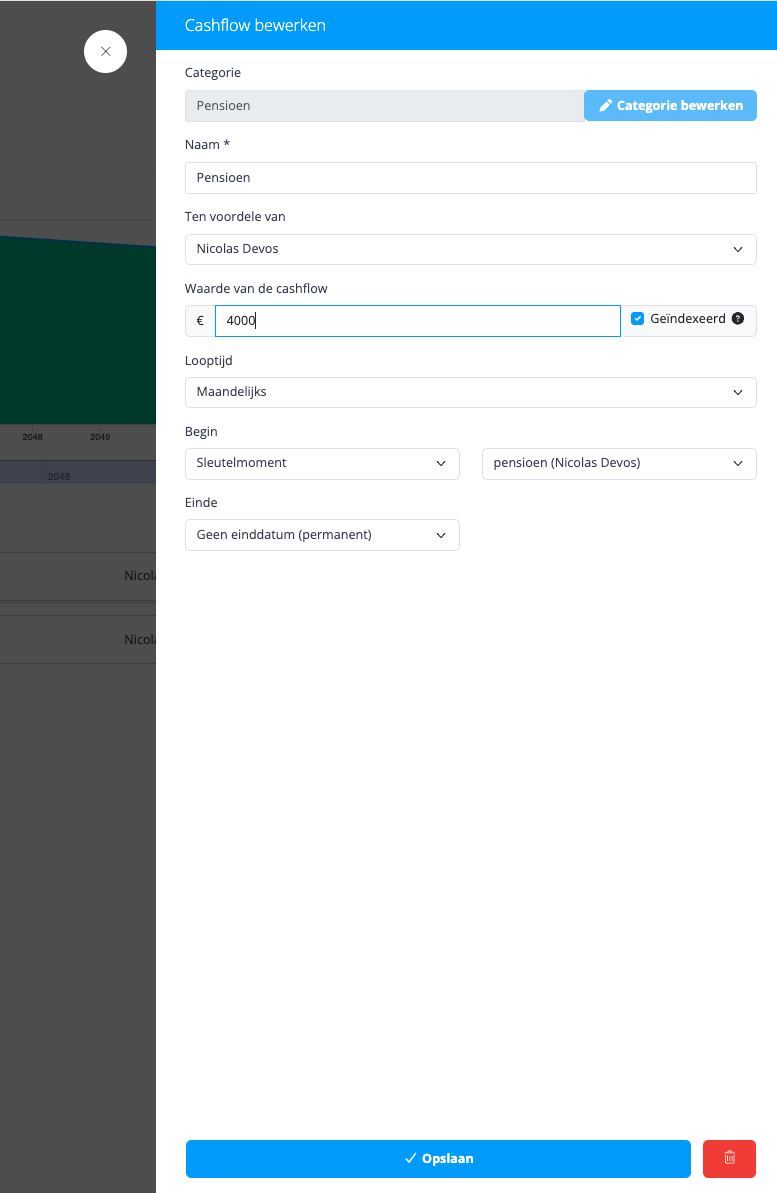Viewport: 777px width, 1193px height.
Task: Click the Opslaan save button
Action: (x=438, y=1158)
